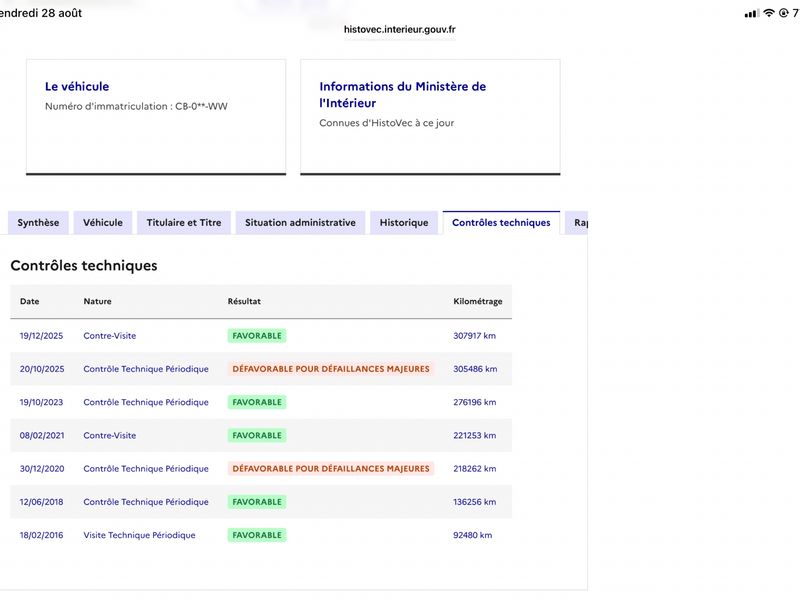Click the DÉFAVORABLE badge for 20/10/2025
Image resolution: width=800 pixels, height=600 pixels.
point(331,369)
